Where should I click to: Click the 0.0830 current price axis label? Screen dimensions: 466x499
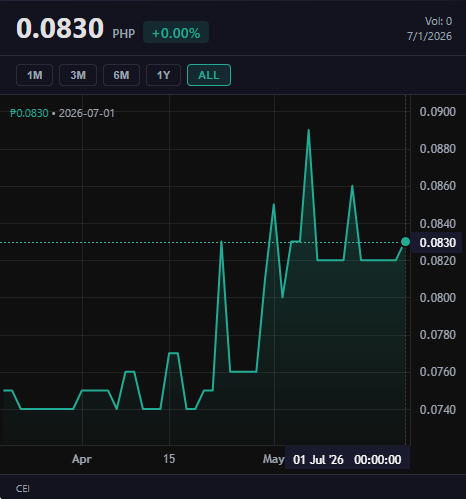(x=436, y=242)
